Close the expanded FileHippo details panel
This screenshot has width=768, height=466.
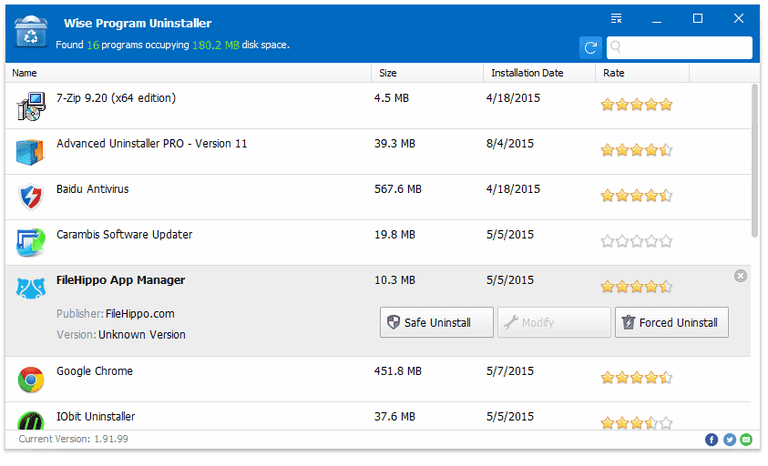click(742, 276)
